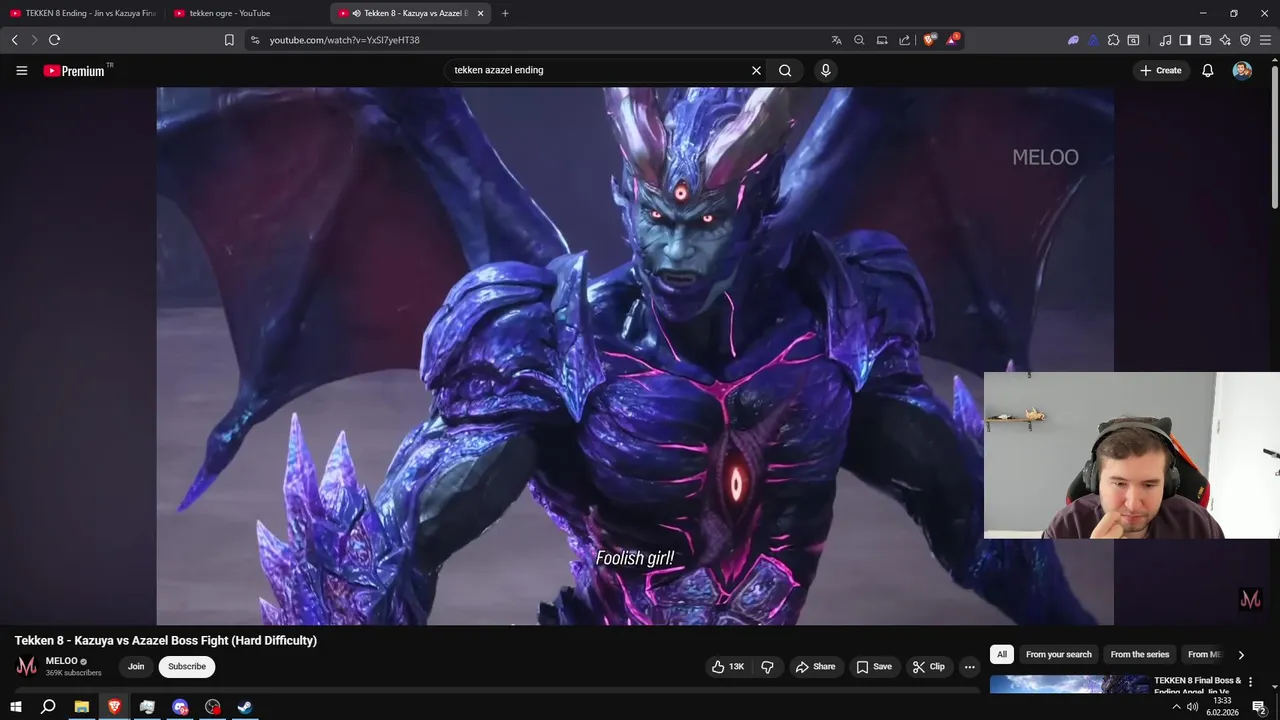The width and height of the screenshot is (1280, 720).
Task: Open File Explorer from the taskbar
Action: [82, 707]
